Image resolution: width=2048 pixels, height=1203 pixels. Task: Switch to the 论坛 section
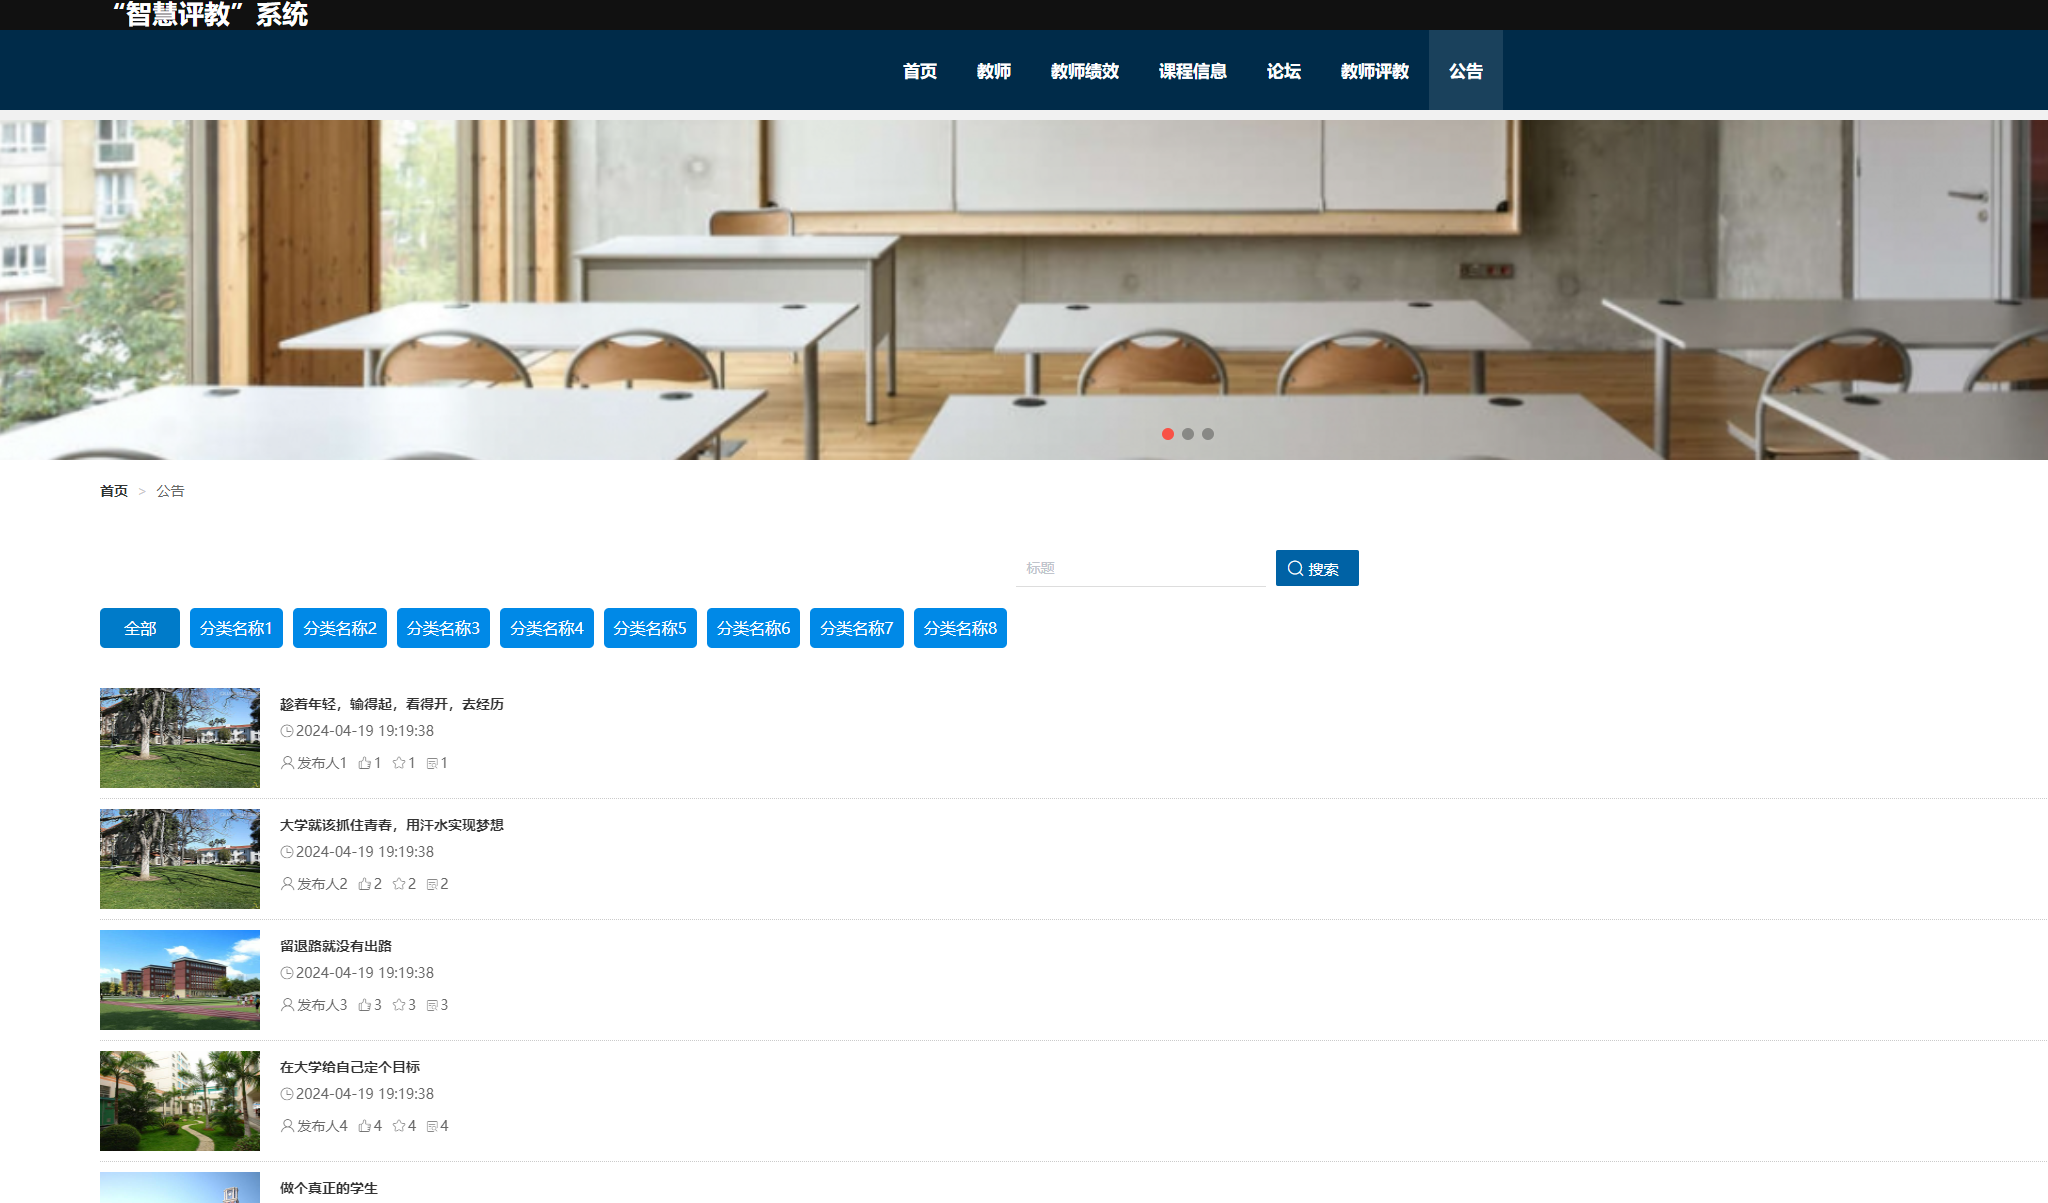(1284, 71)
